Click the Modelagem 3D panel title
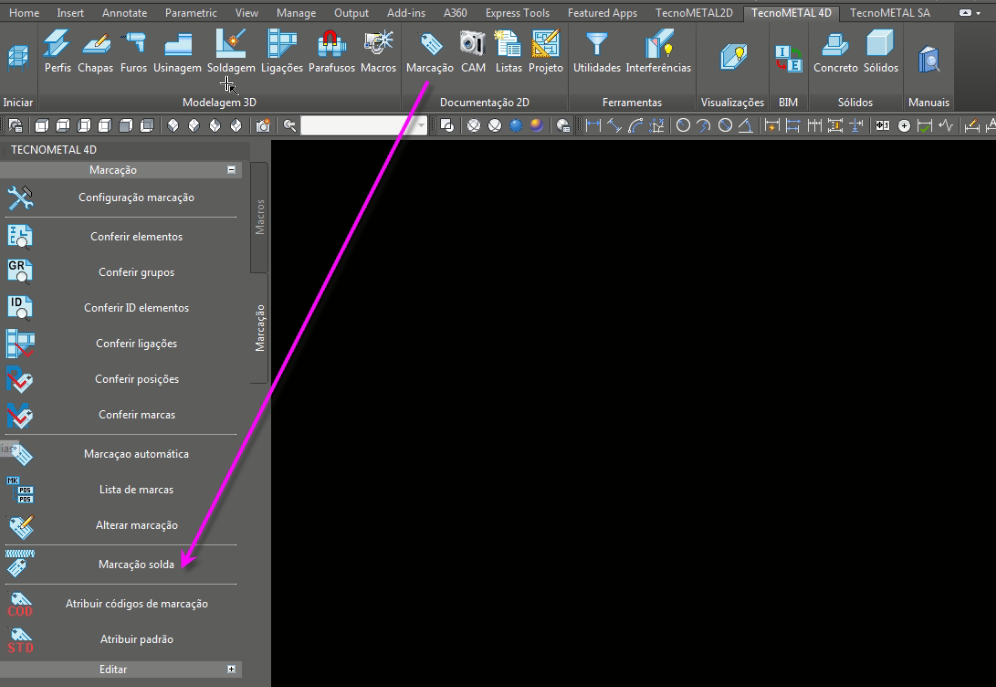 coord(219,102)
